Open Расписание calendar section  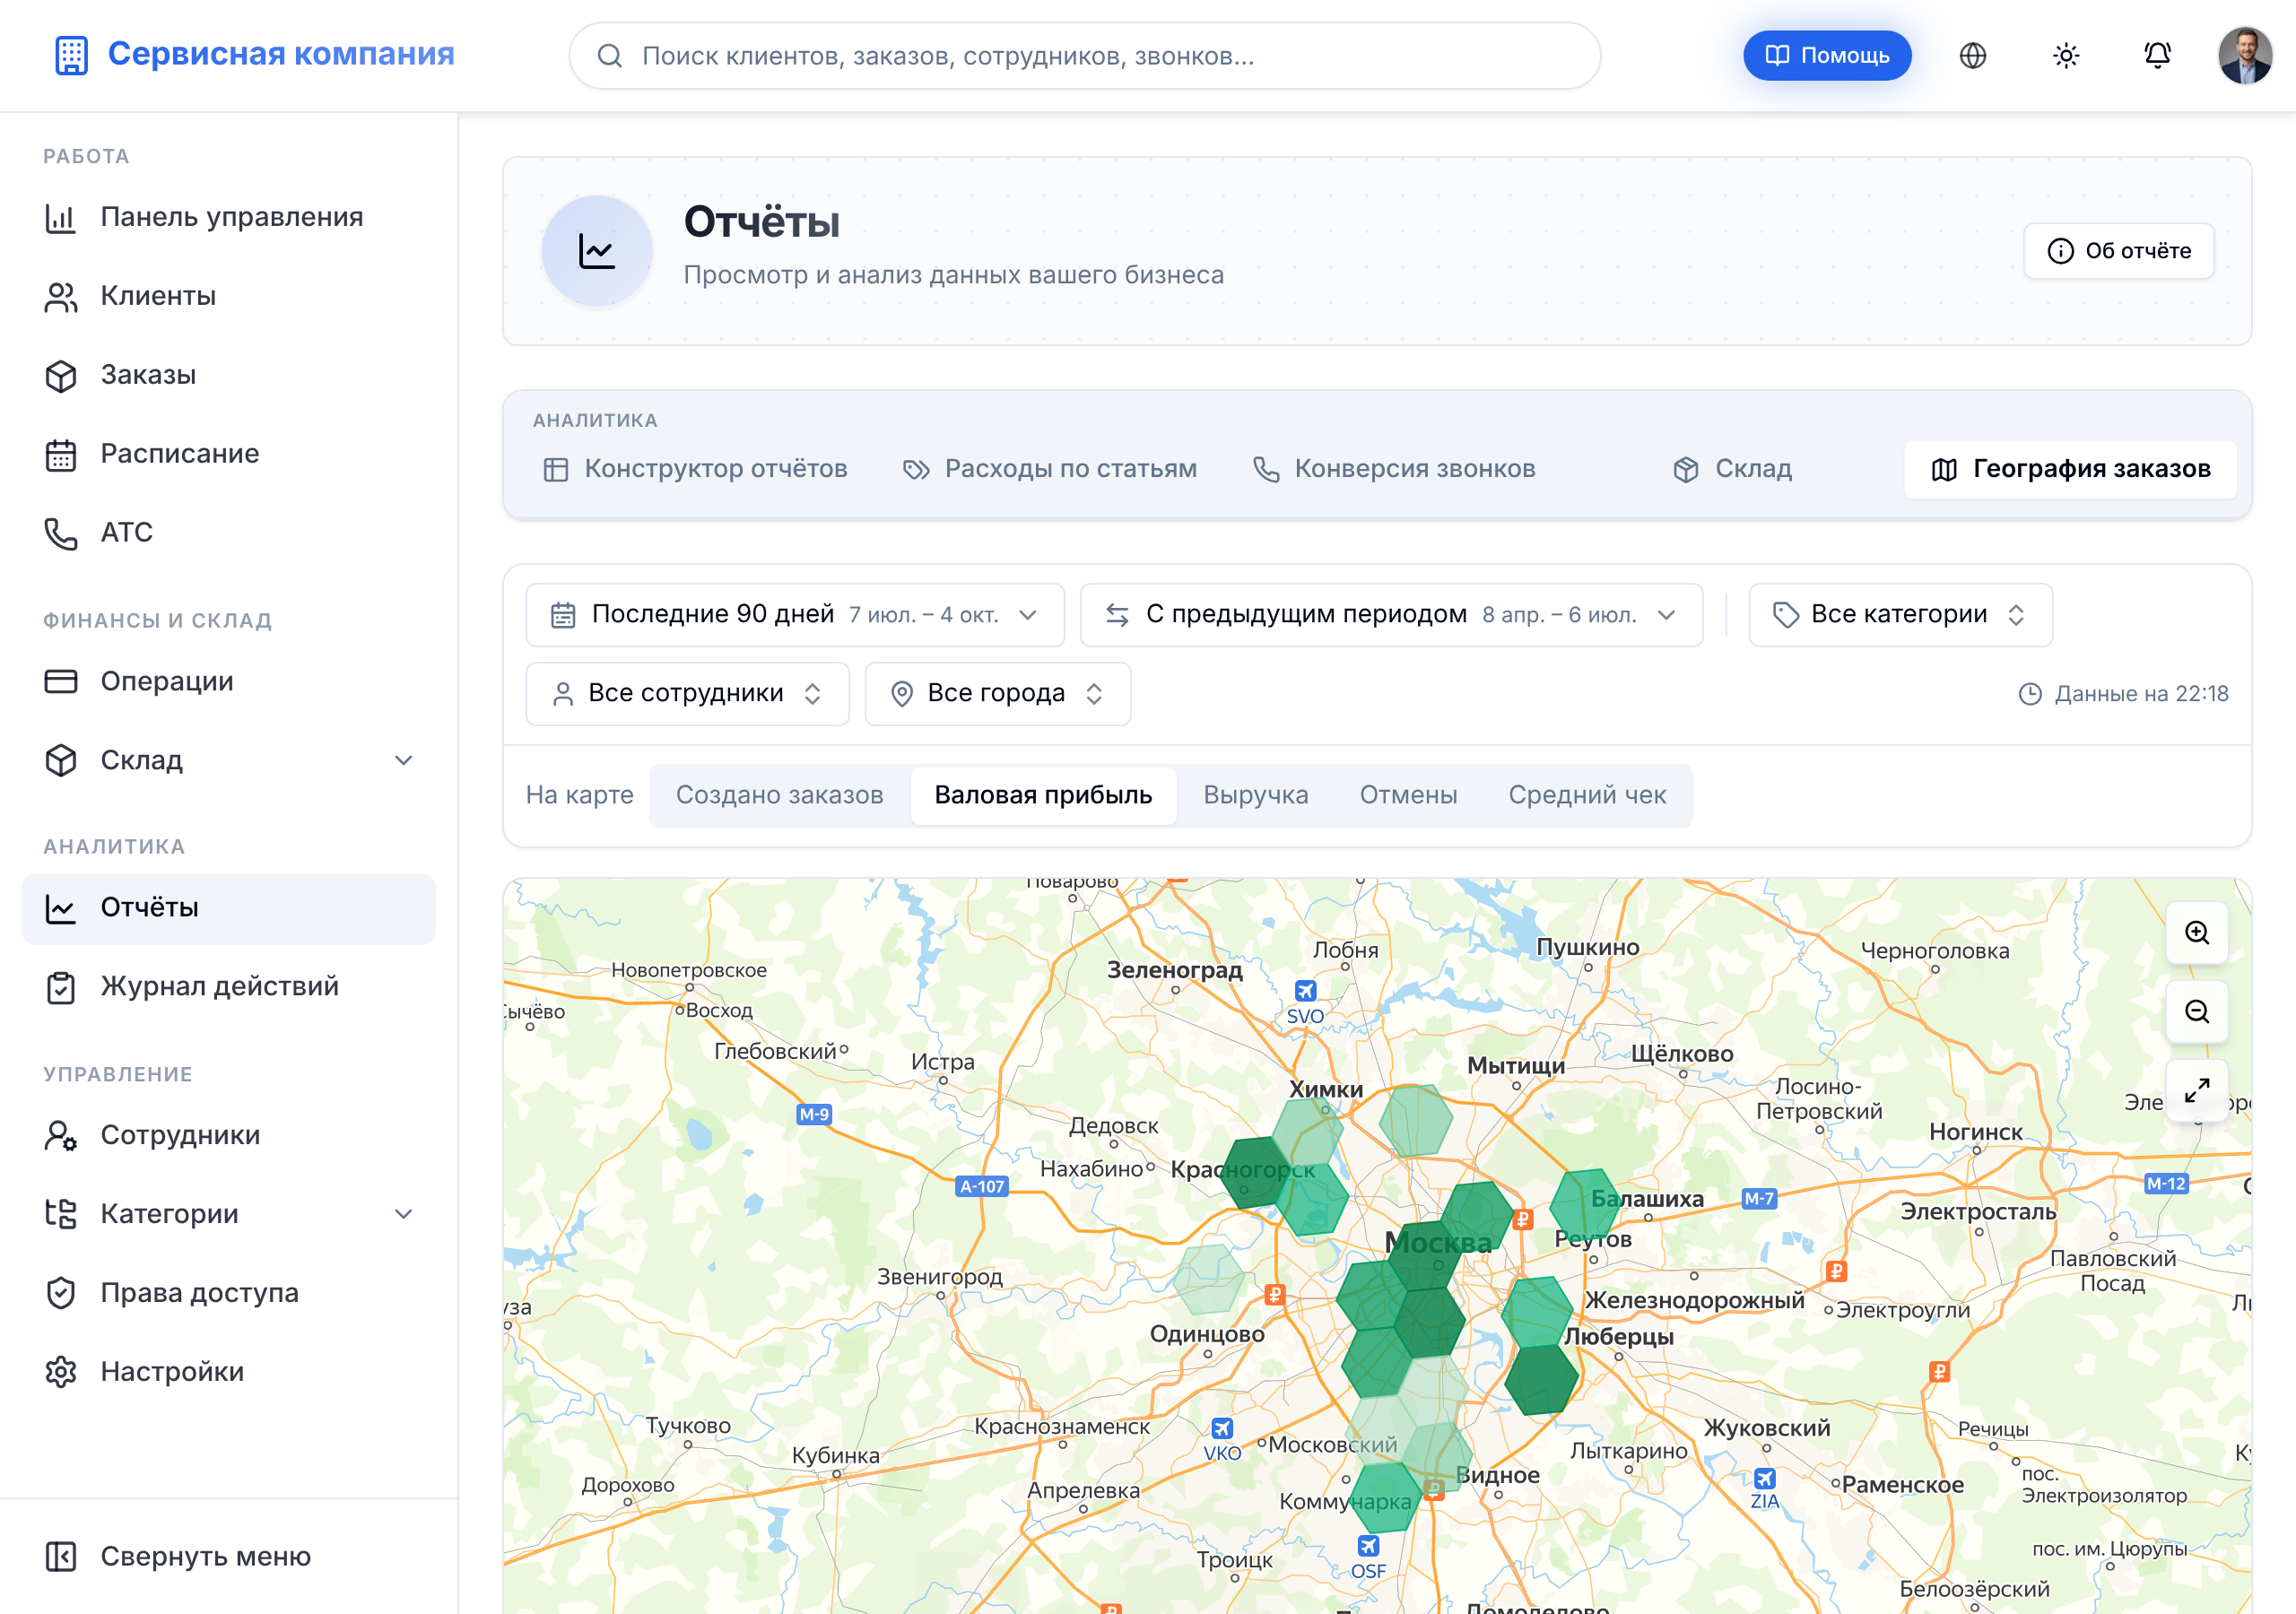[228, 454]
